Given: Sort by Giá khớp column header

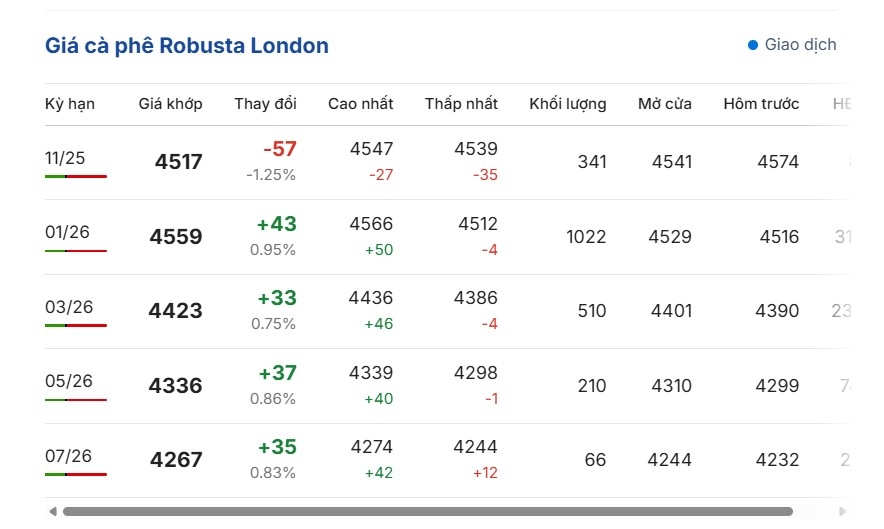Looking at the screenshot, I should [x=170, y=104].
